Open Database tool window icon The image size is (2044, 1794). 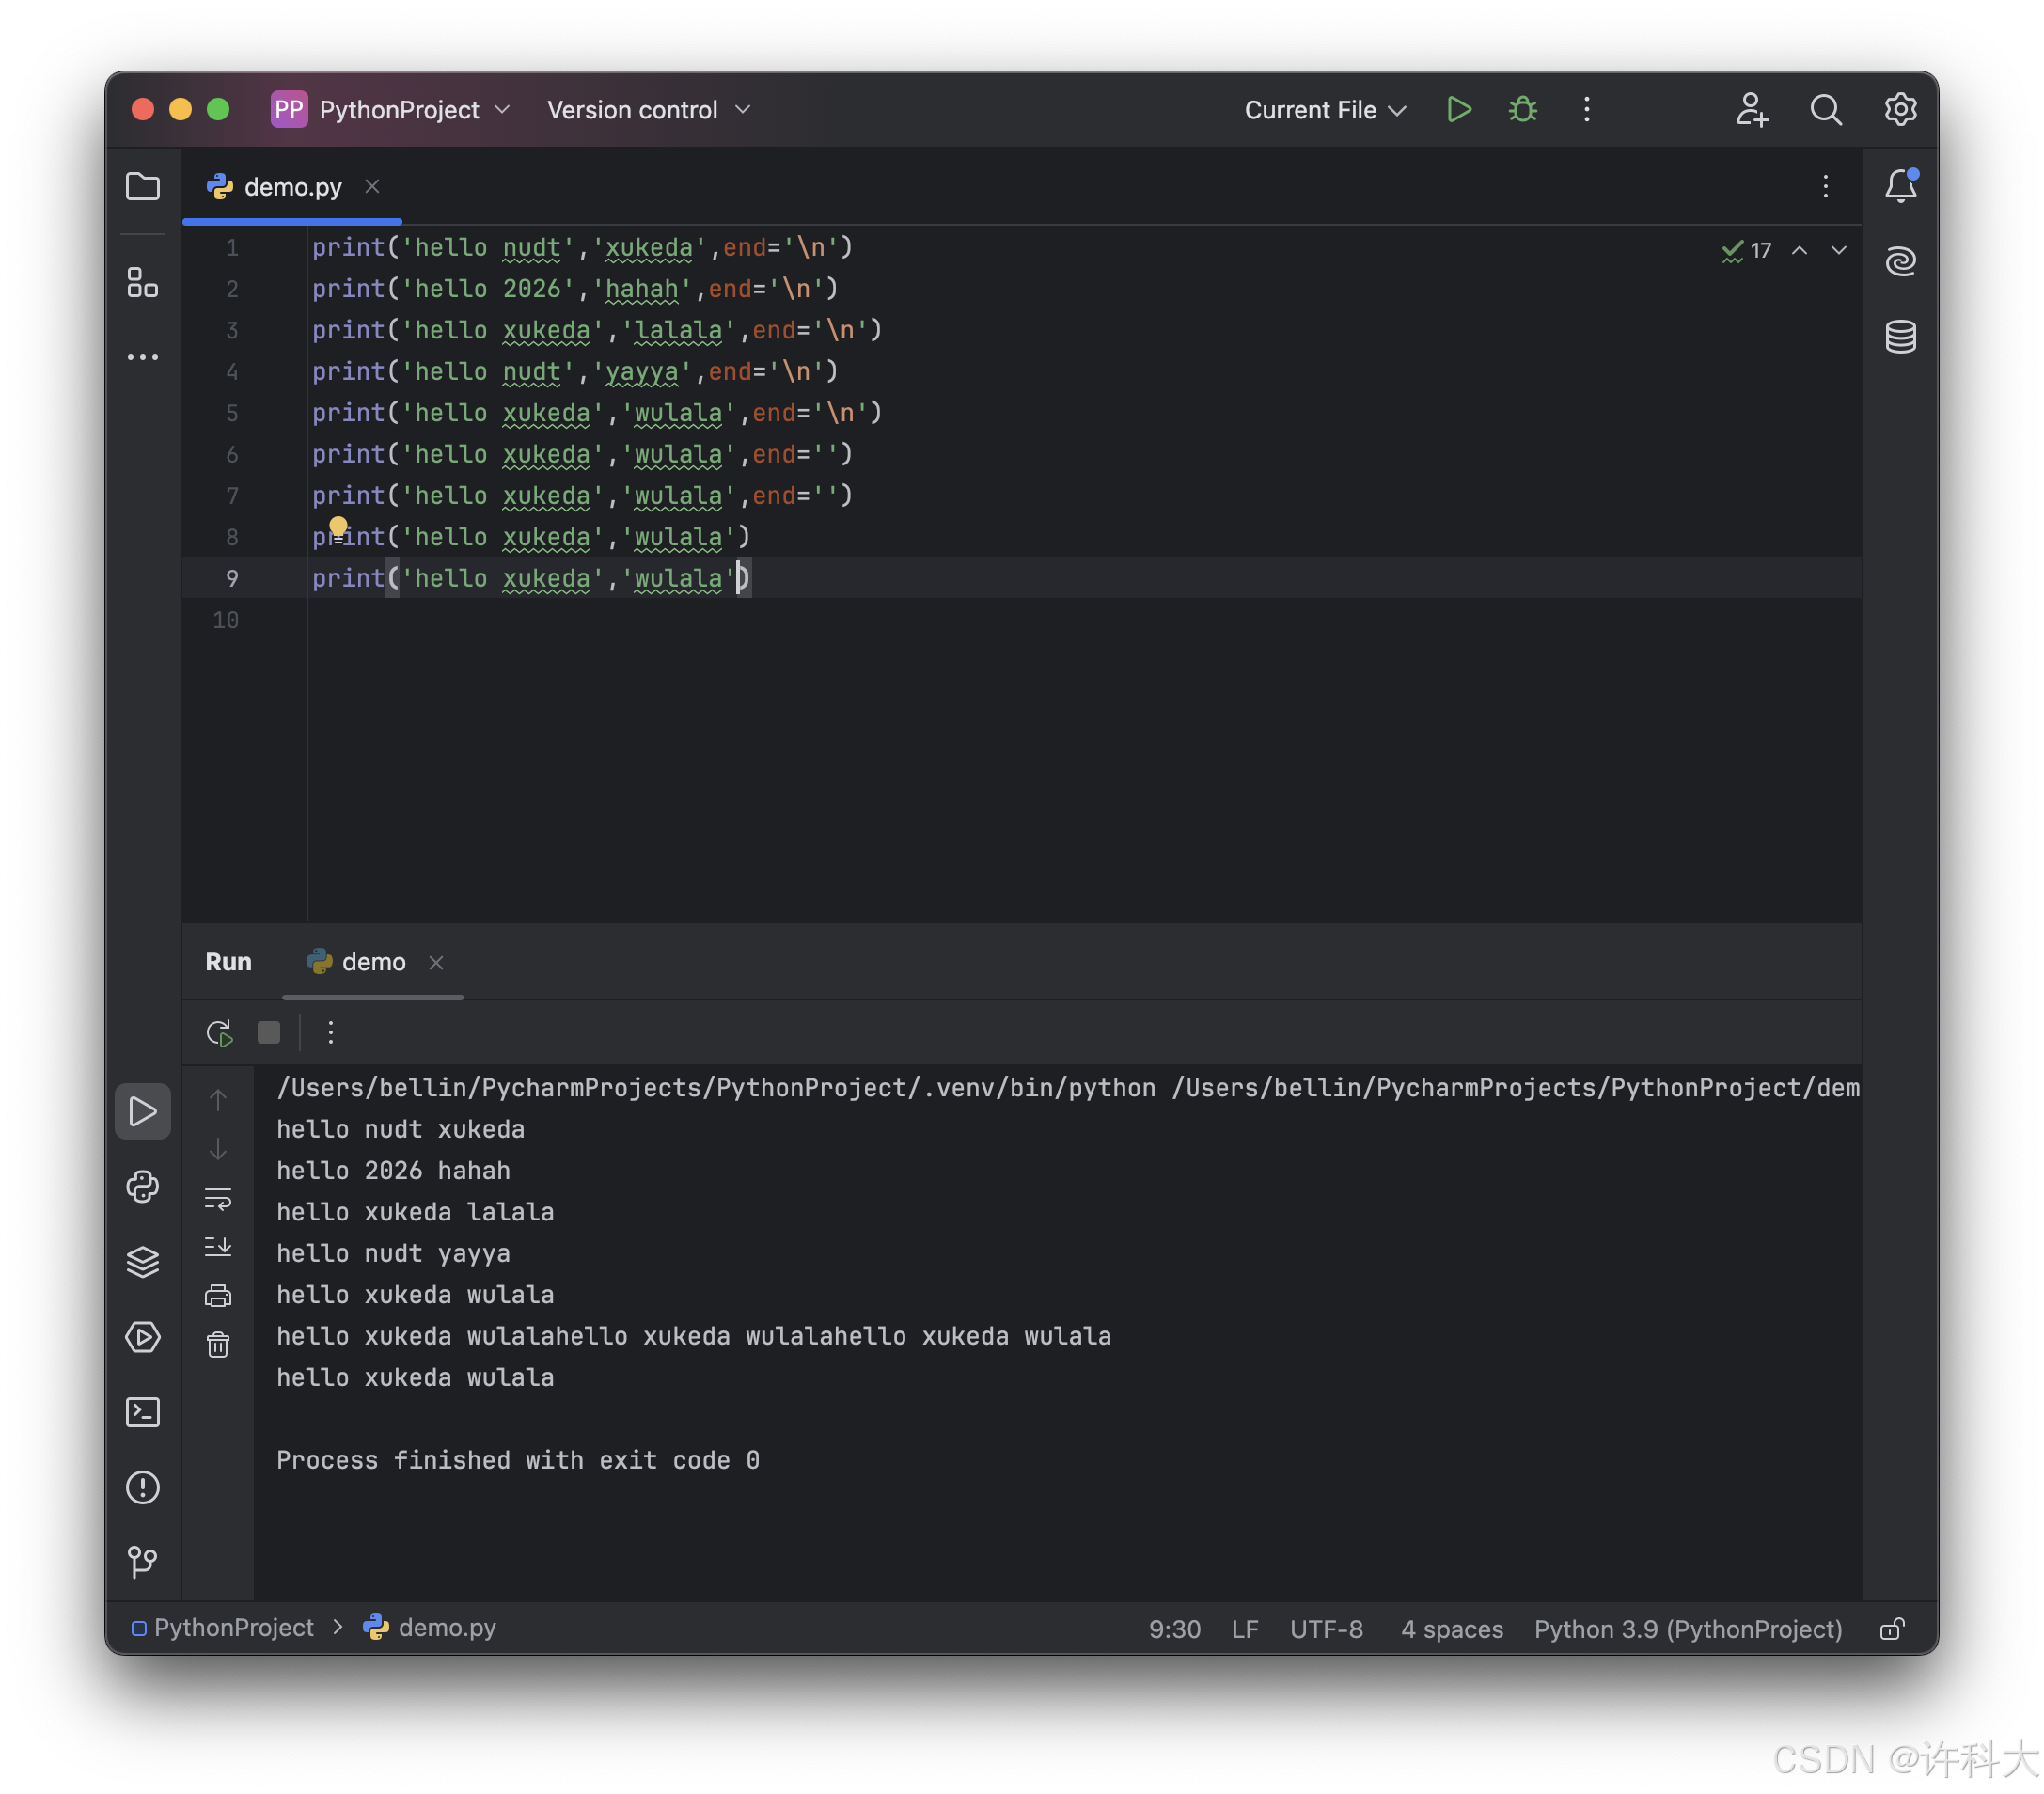pos(1900,337)
